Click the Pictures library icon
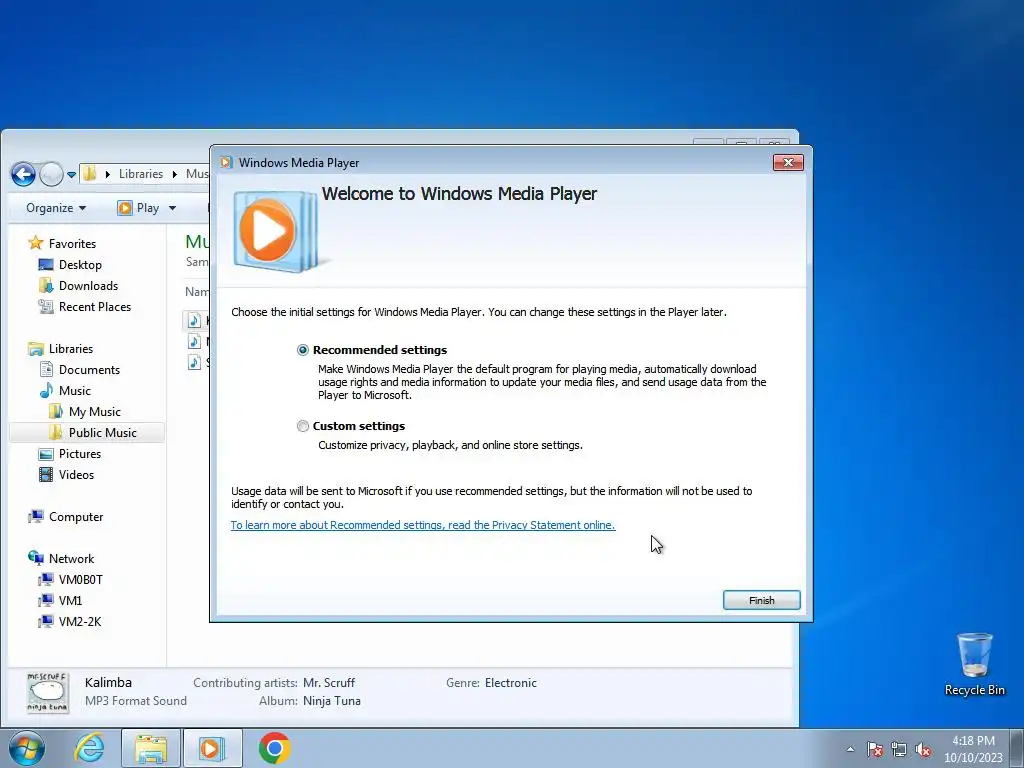Viewport: 1024px width, 768px height. click(46, 454)
